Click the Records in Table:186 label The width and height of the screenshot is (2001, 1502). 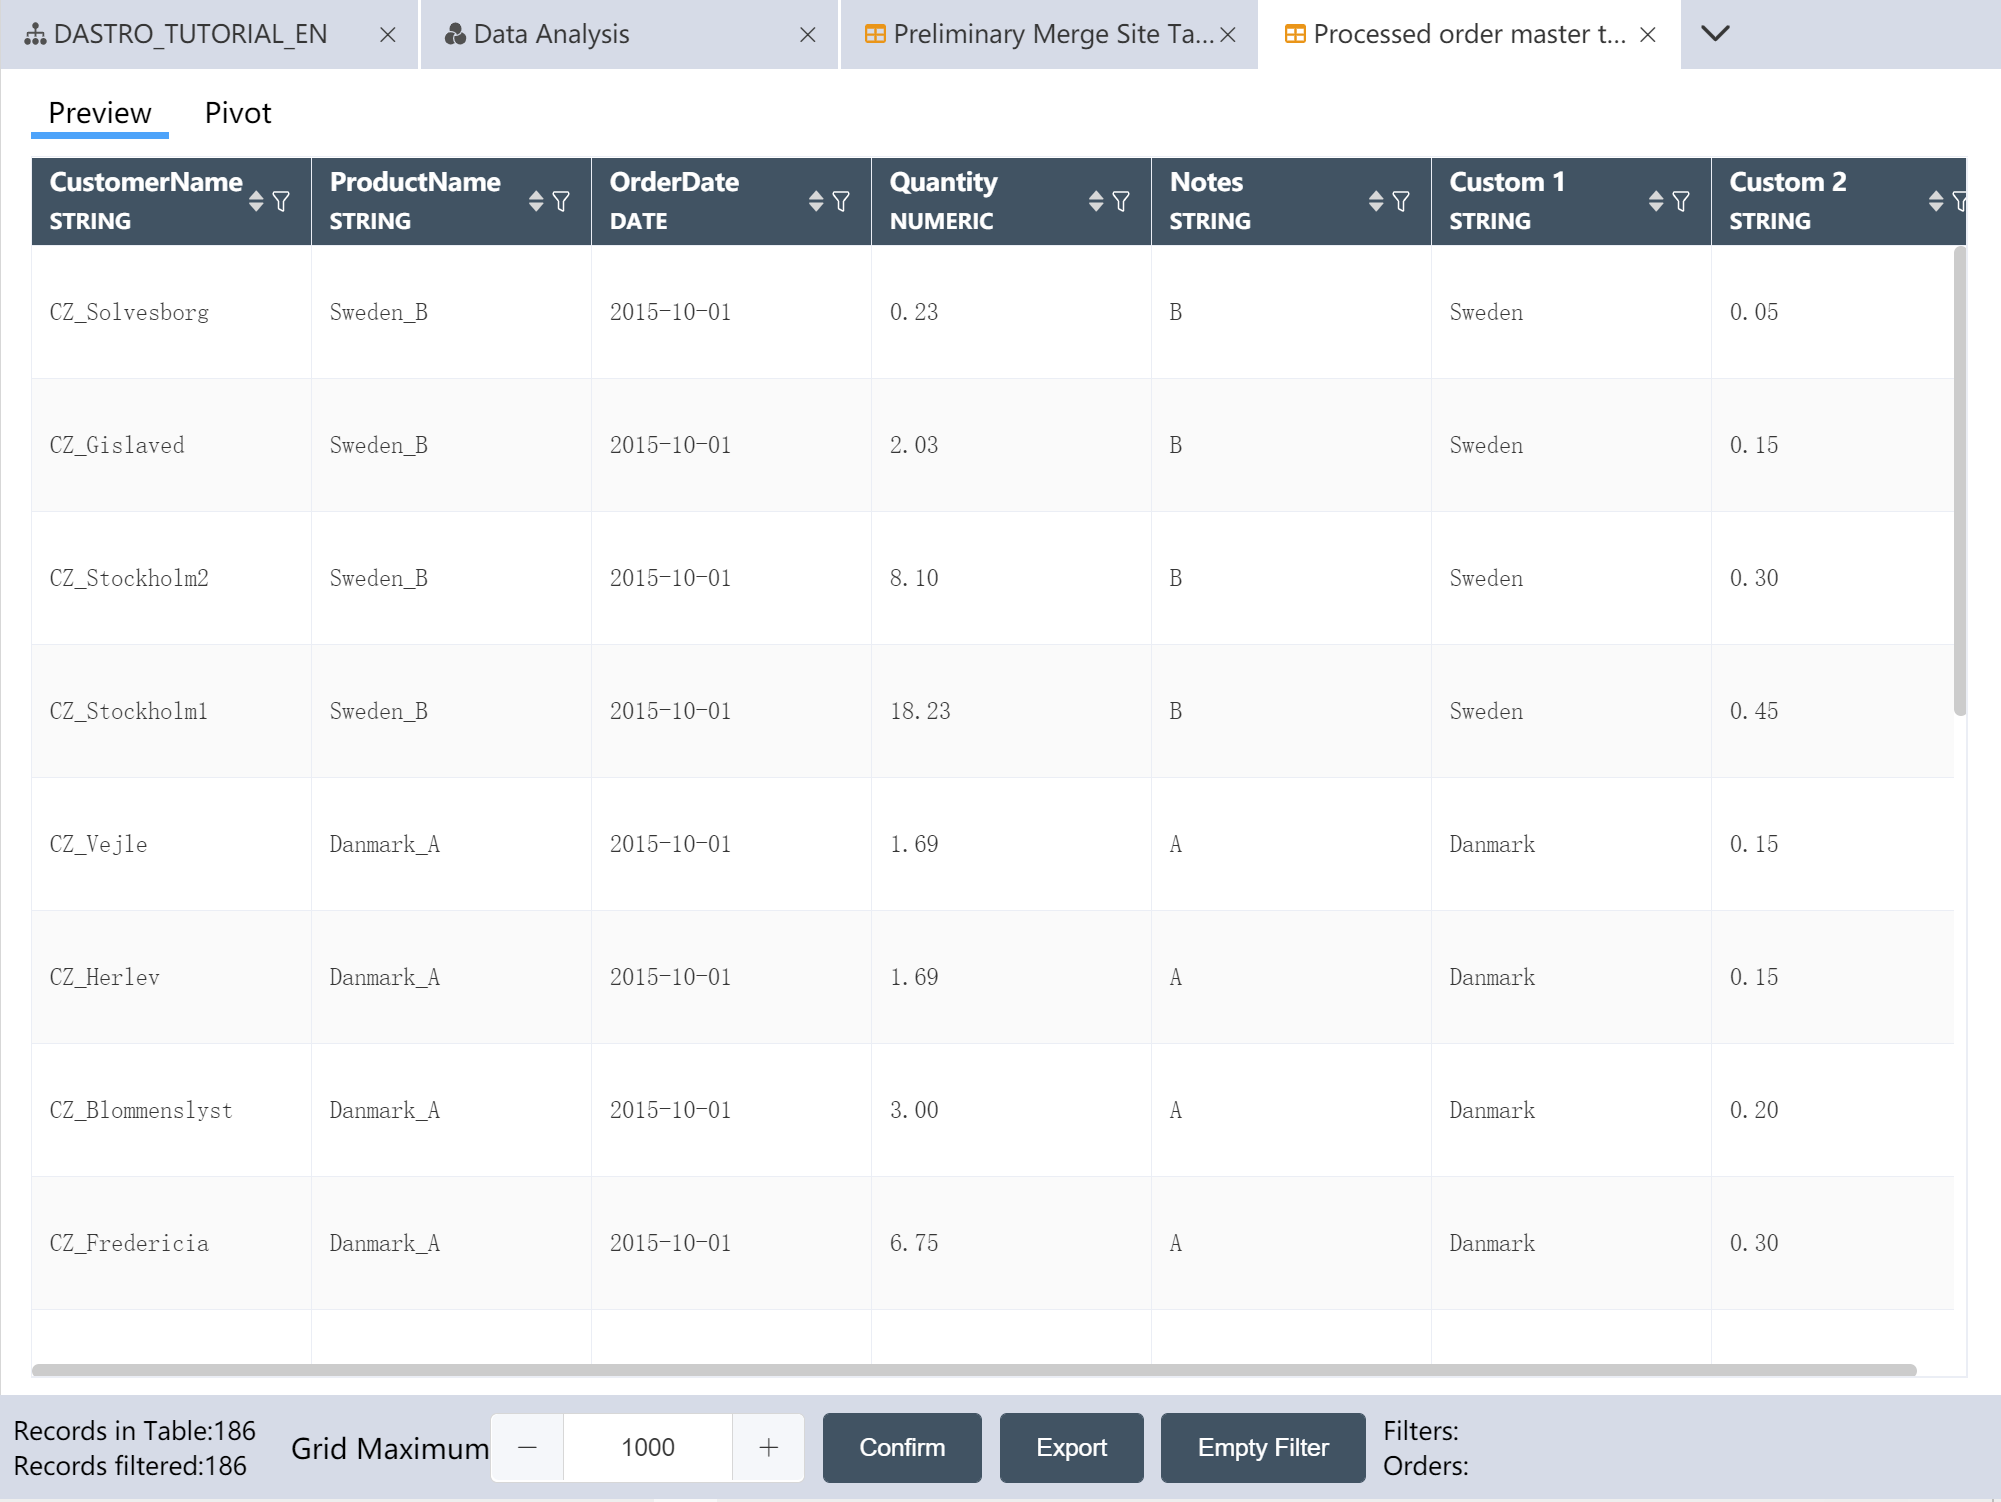click(135, 1431)
